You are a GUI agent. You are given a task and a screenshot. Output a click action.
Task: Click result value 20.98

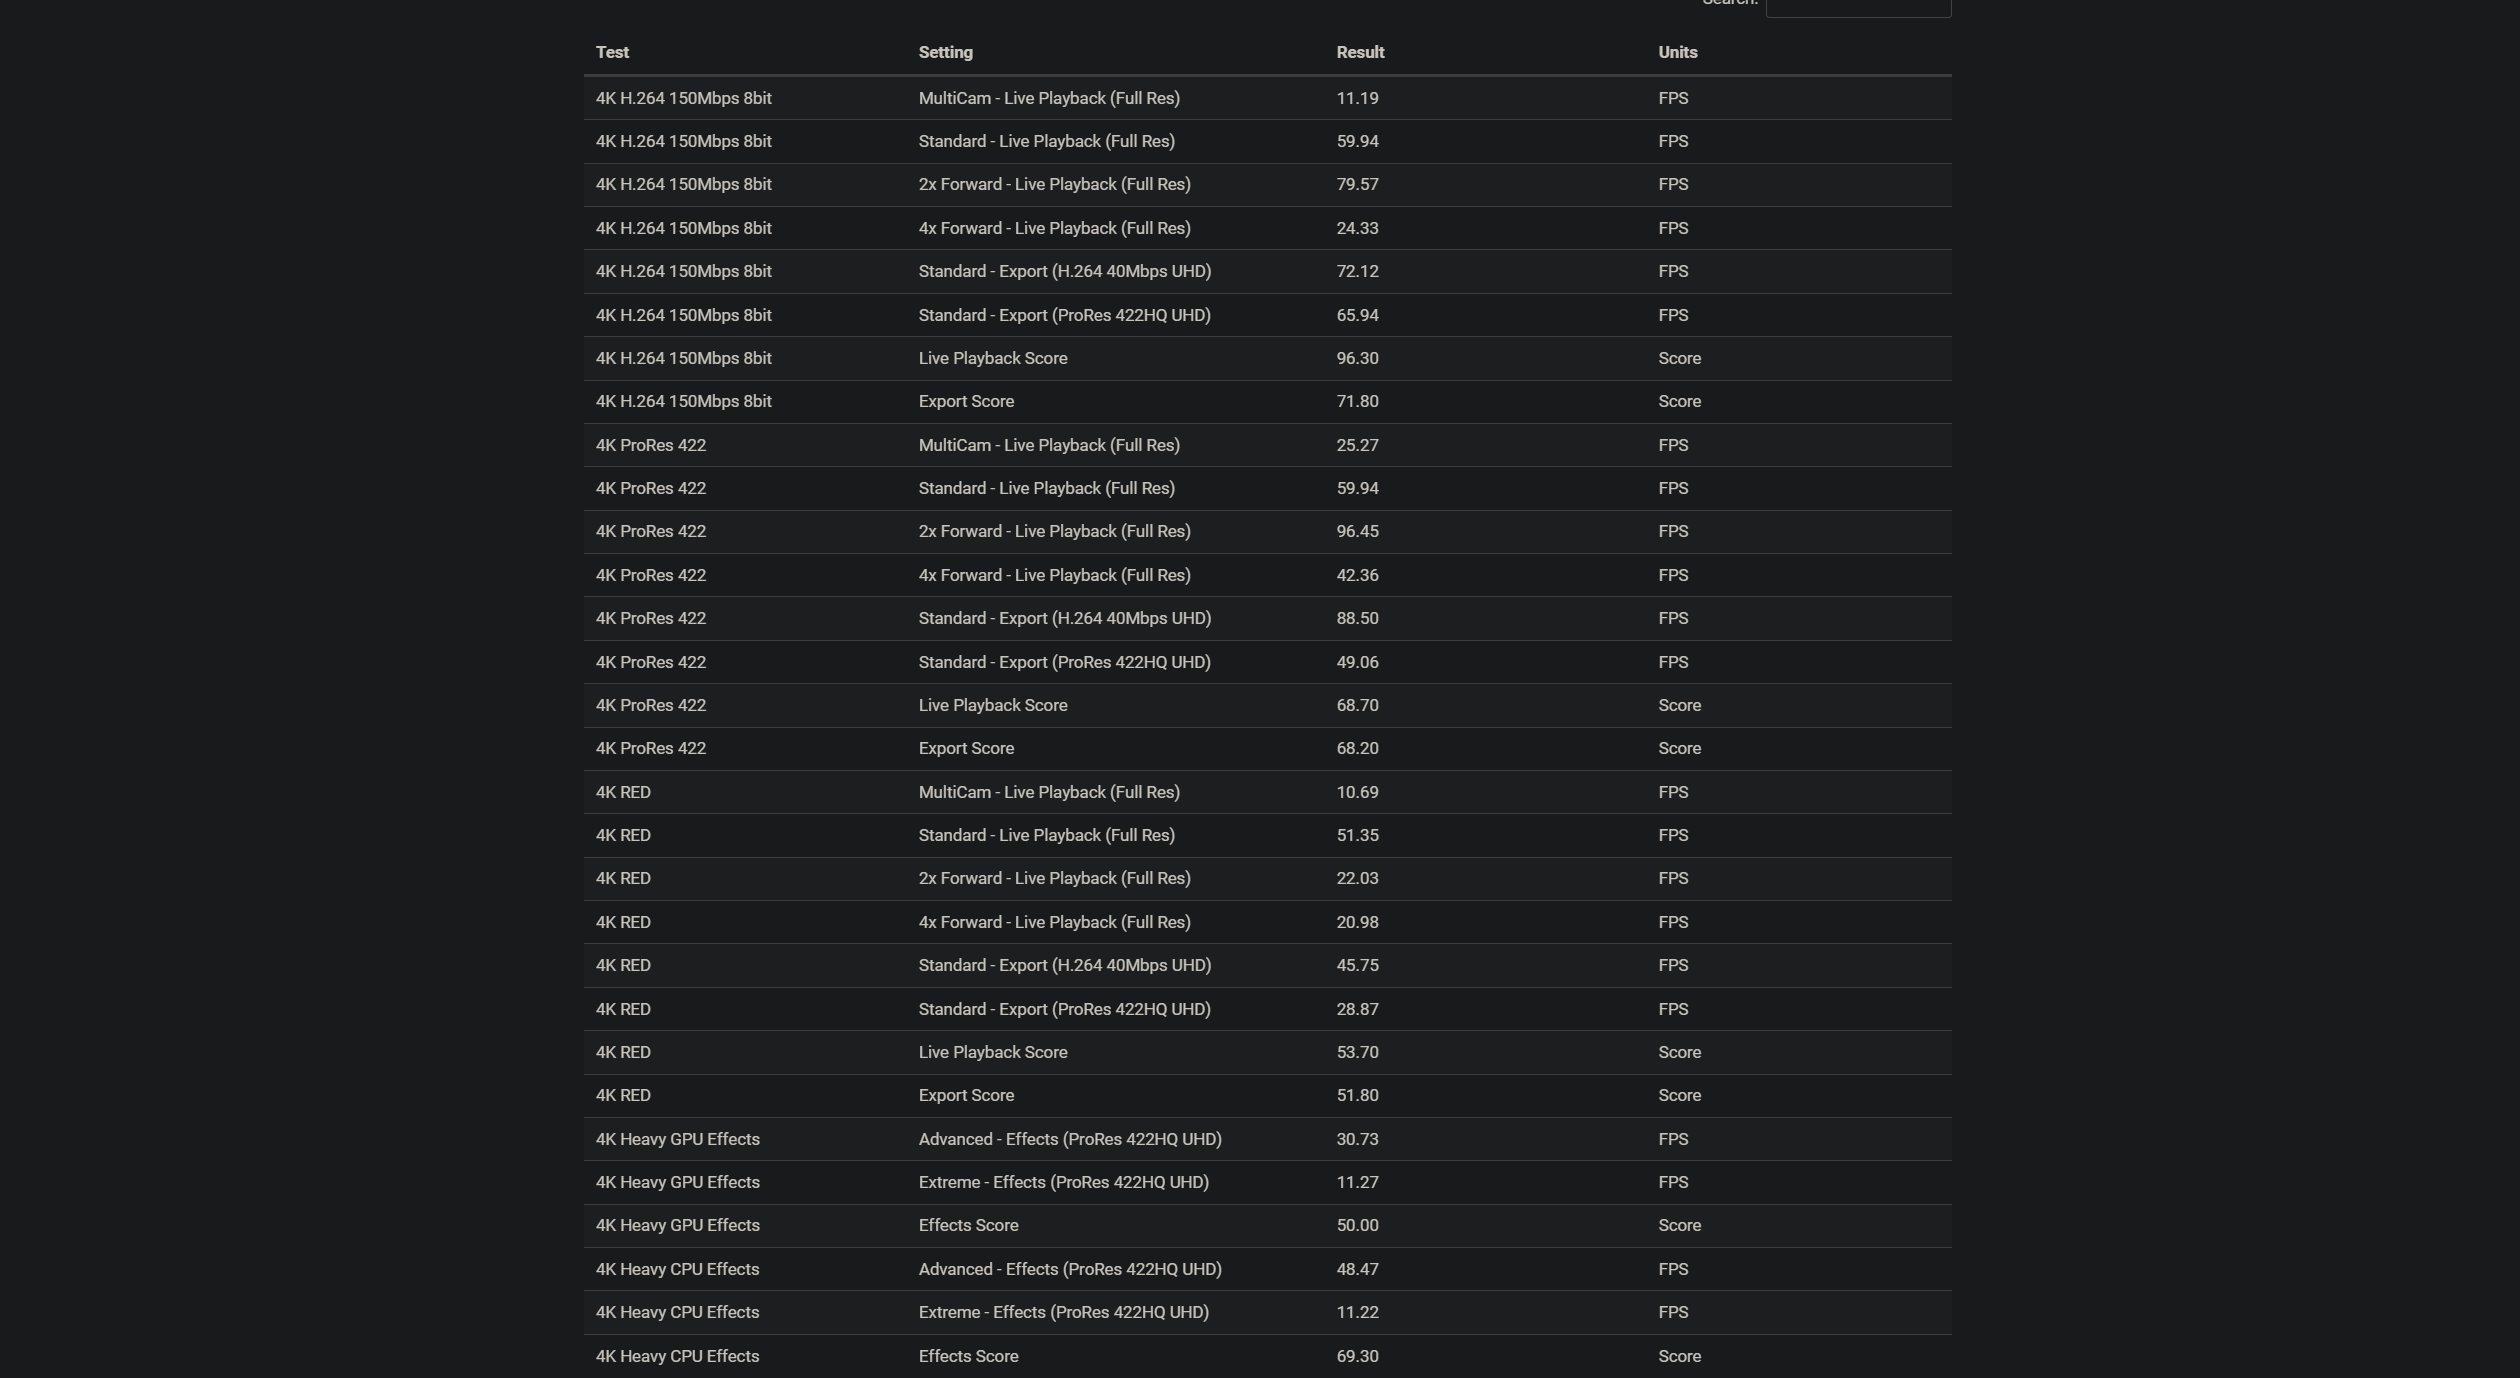pos(1357,922)
